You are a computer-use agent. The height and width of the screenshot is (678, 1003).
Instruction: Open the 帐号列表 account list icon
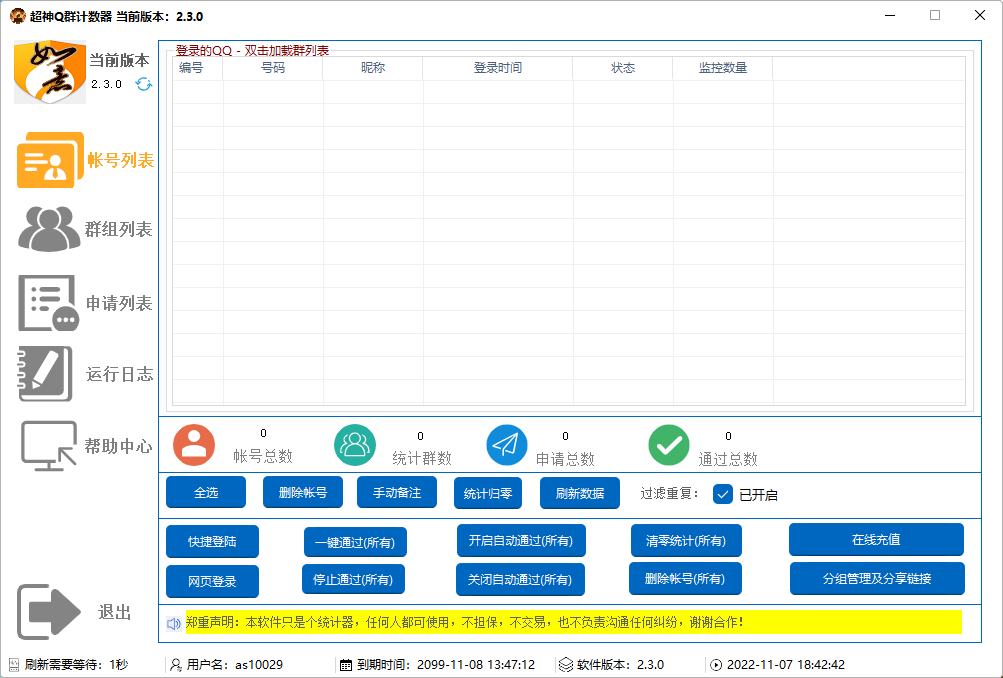click(x=50, y=160)
